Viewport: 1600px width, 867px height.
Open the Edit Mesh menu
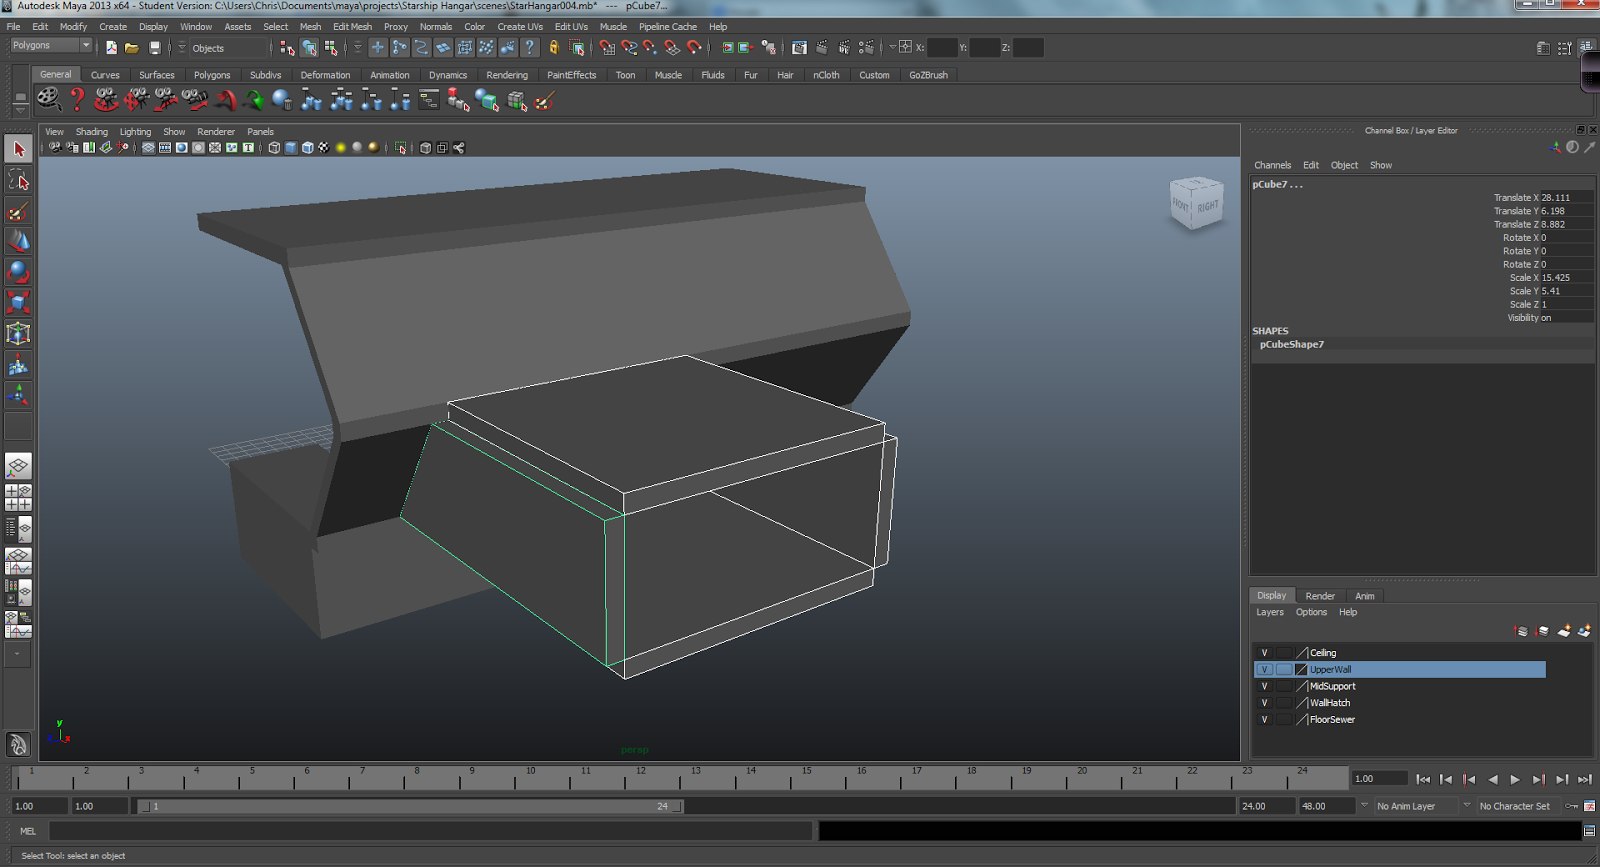click(352, 27)
